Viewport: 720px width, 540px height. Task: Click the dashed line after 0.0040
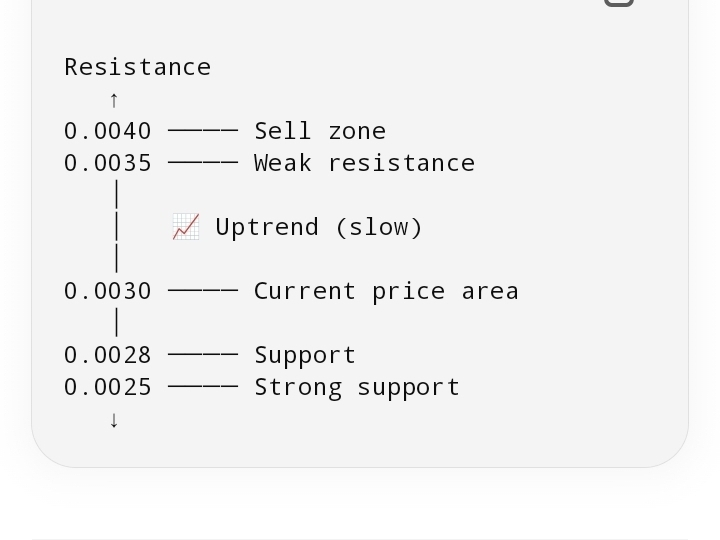click(x=203, y=131)
